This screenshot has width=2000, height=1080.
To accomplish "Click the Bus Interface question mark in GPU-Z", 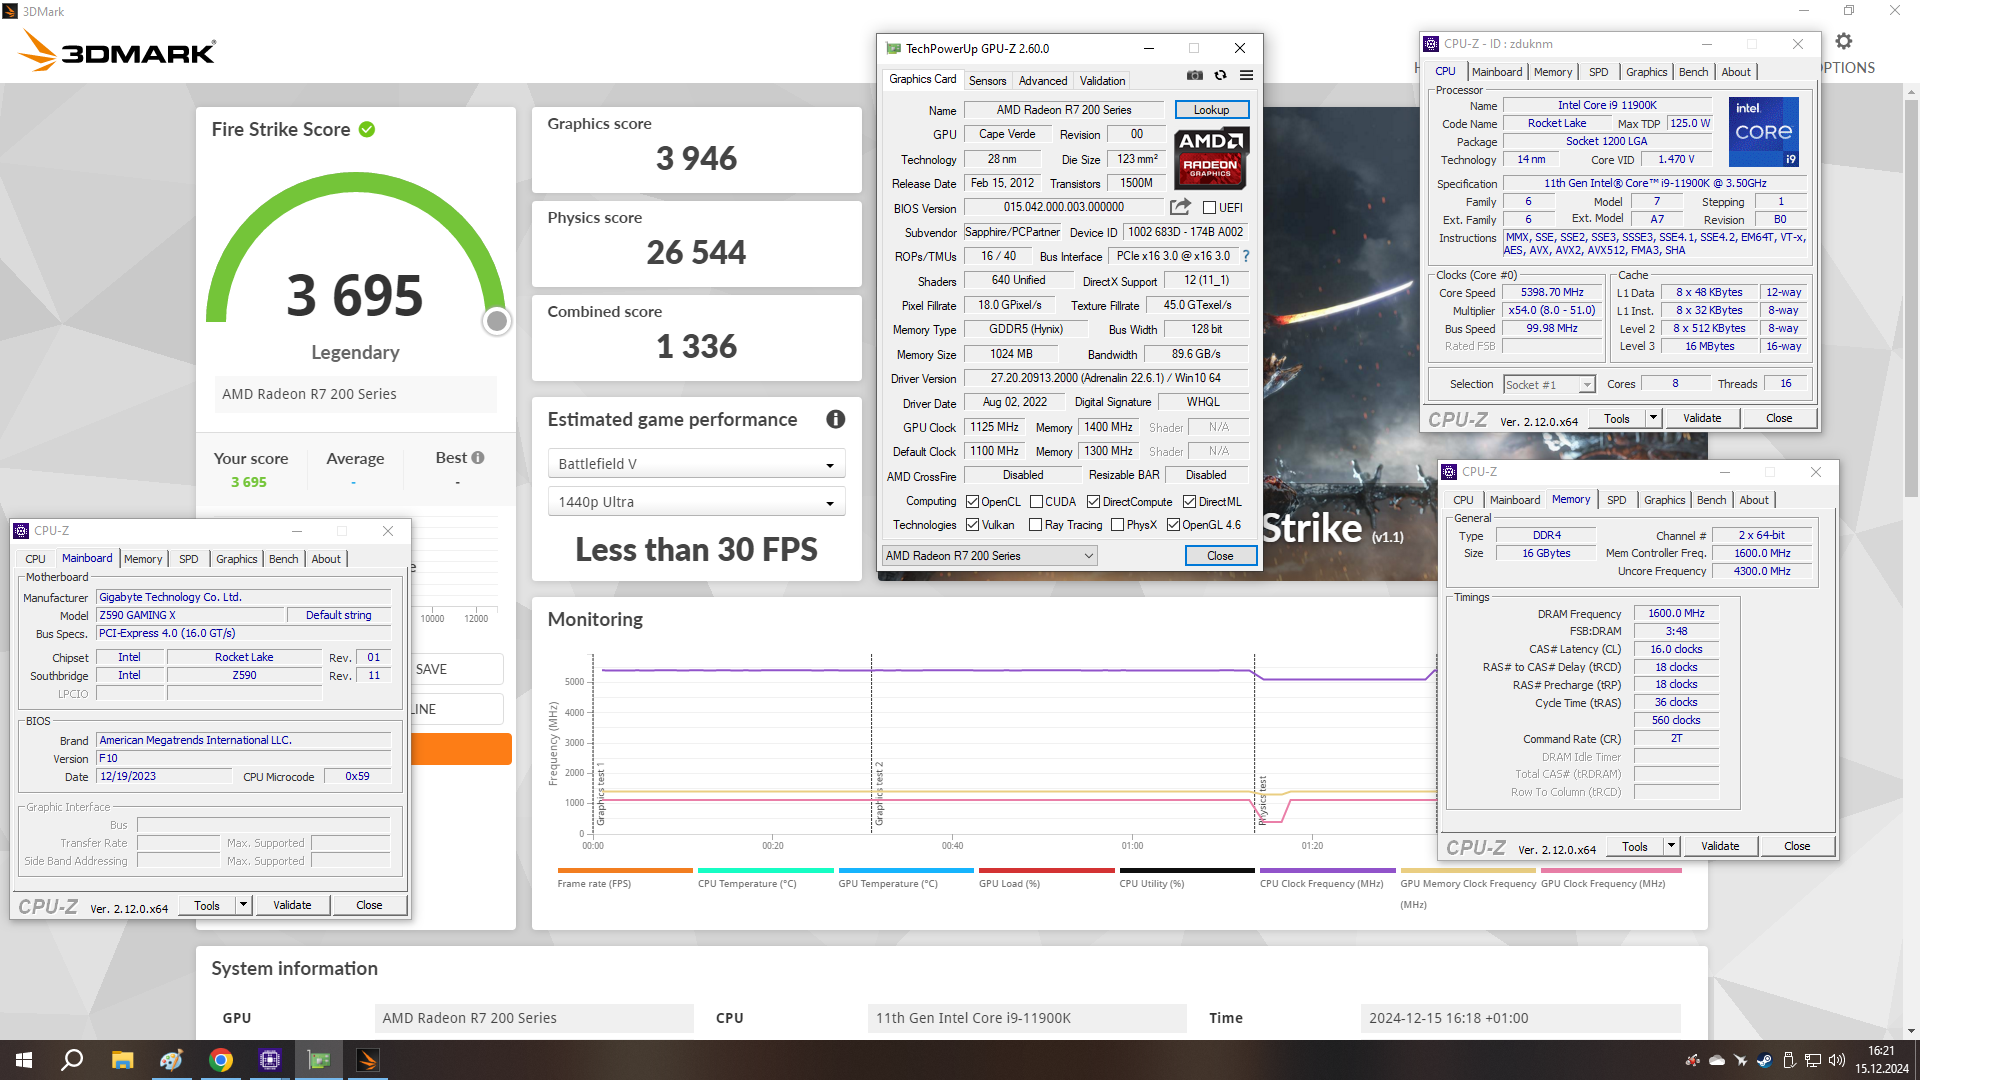I will click(1246, 256).
